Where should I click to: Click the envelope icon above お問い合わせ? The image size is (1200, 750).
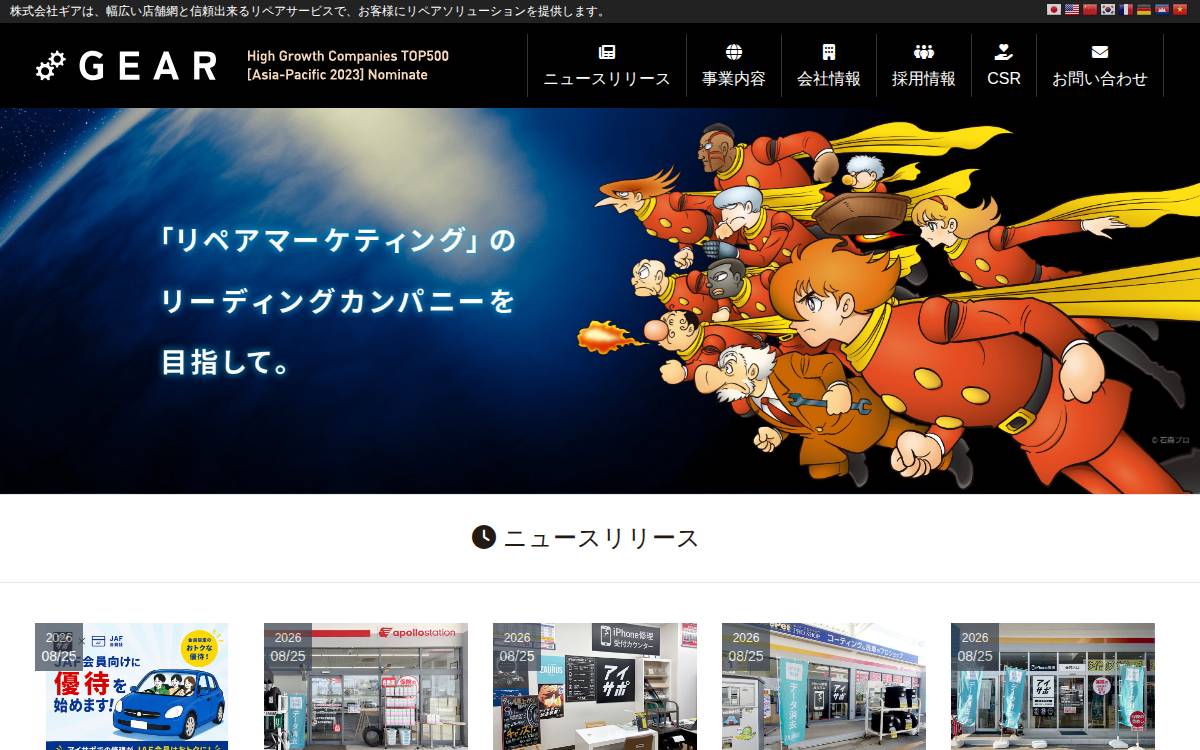click(1100, 52)
